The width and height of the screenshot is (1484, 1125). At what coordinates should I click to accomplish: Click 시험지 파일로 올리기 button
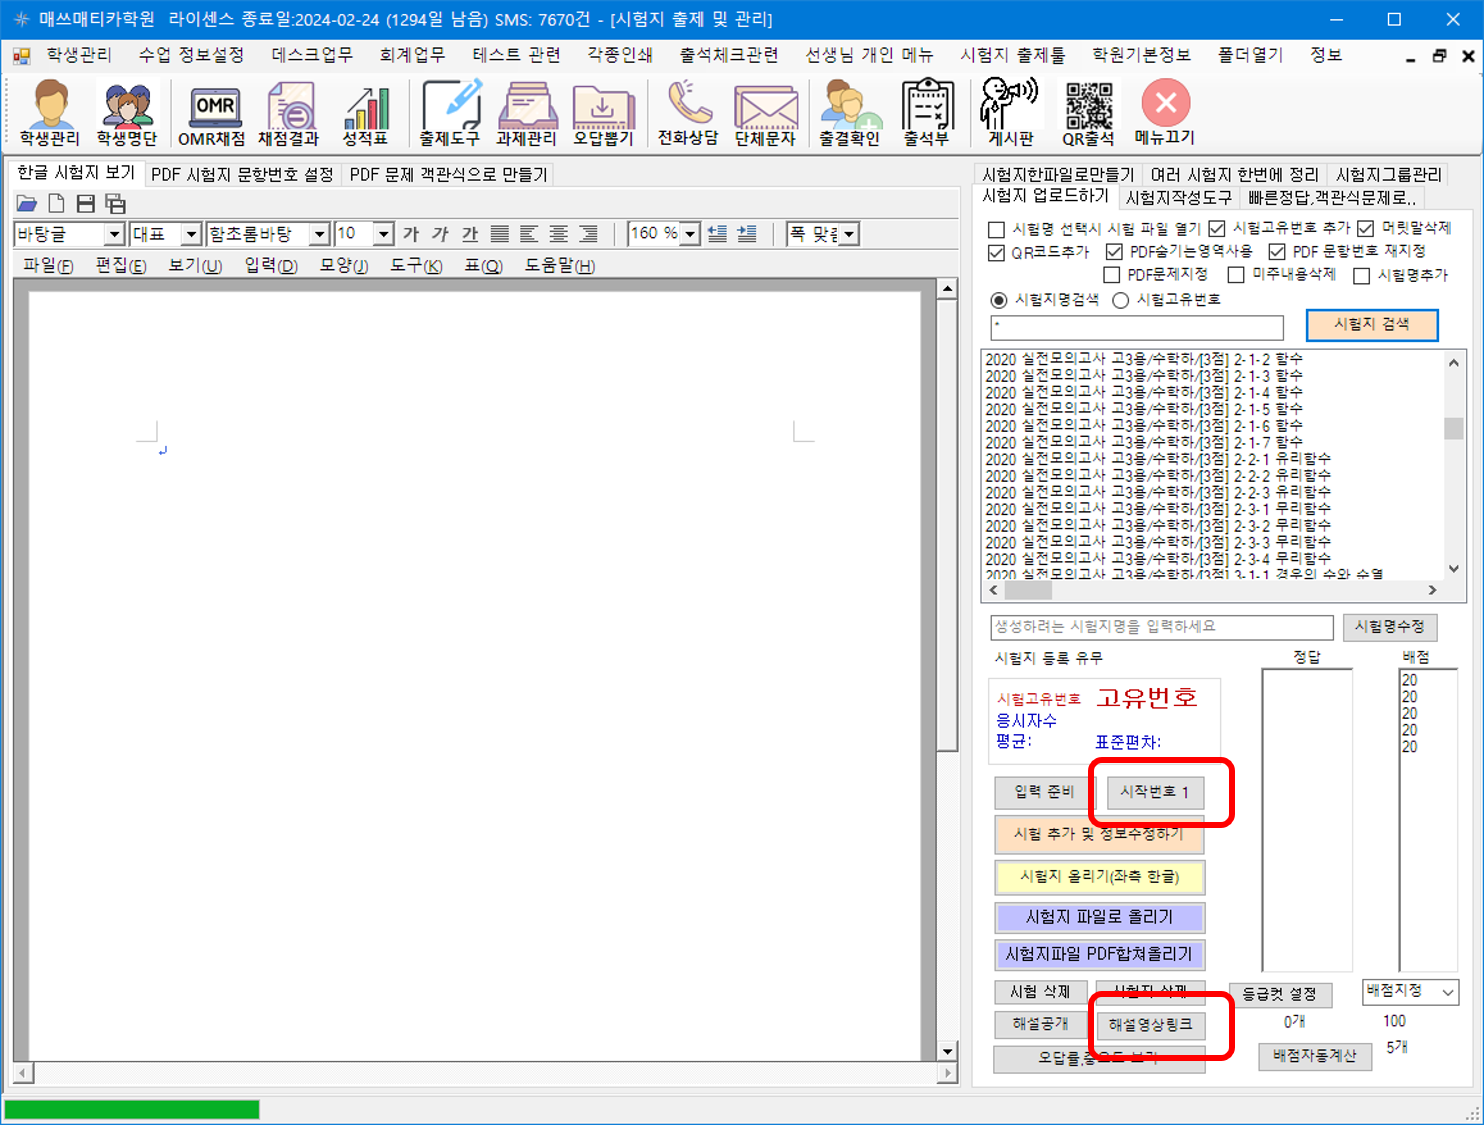tap(1099, 917)
